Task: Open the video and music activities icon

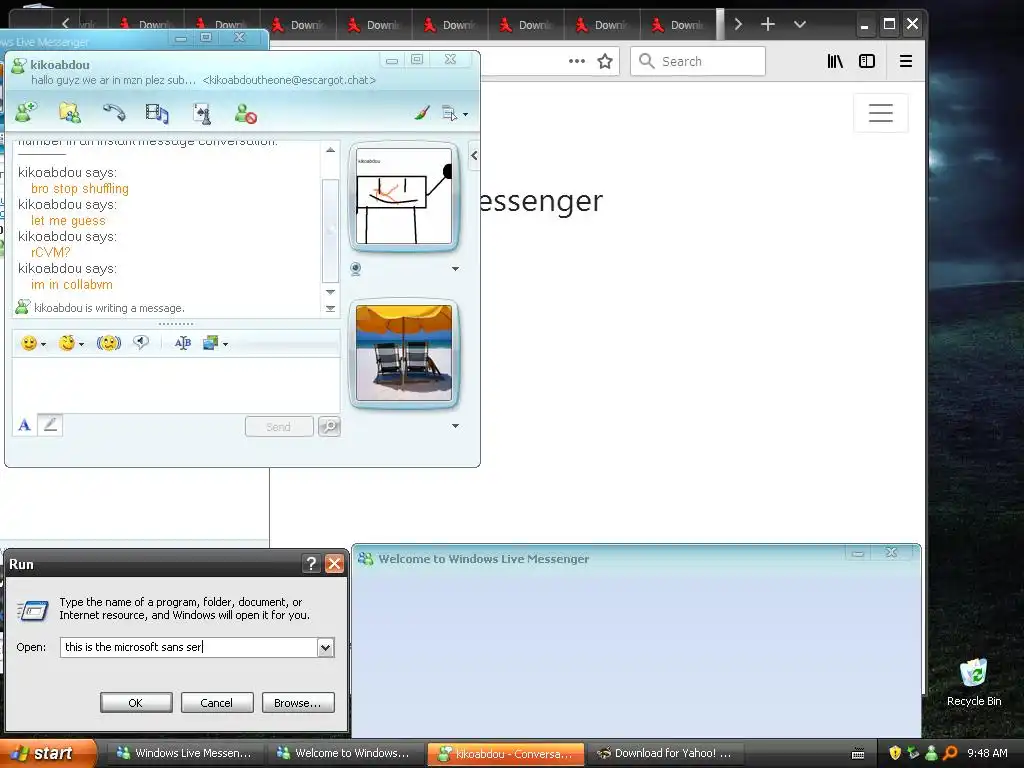Action: 157,114
